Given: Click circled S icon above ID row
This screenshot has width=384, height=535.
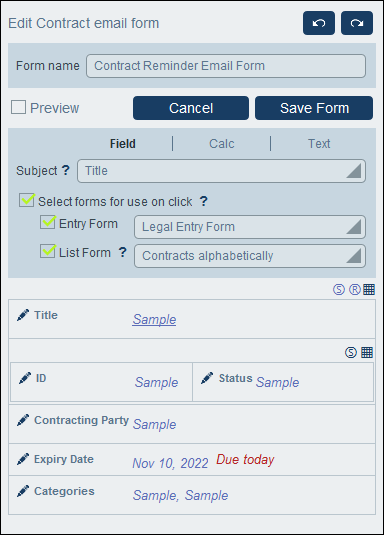Looking at the screenshot, I should click(x=351, y=352).
